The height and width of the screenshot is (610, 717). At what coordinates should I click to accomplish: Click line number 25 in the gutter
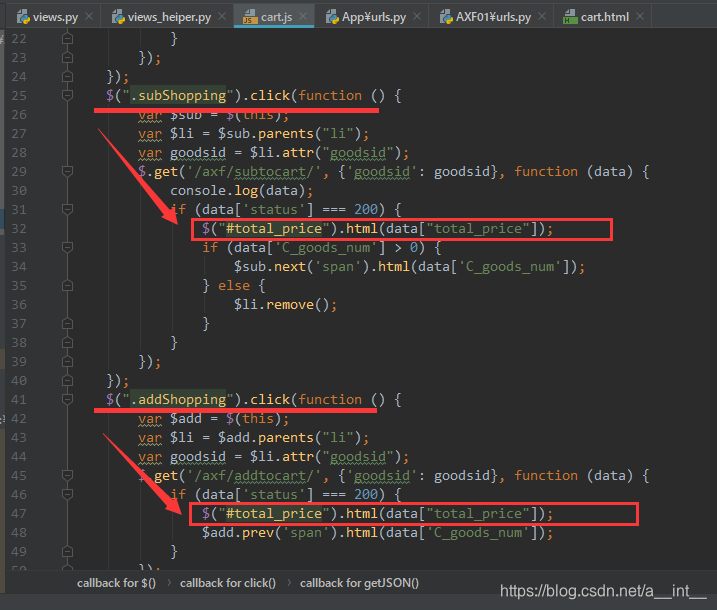(19, 96)
